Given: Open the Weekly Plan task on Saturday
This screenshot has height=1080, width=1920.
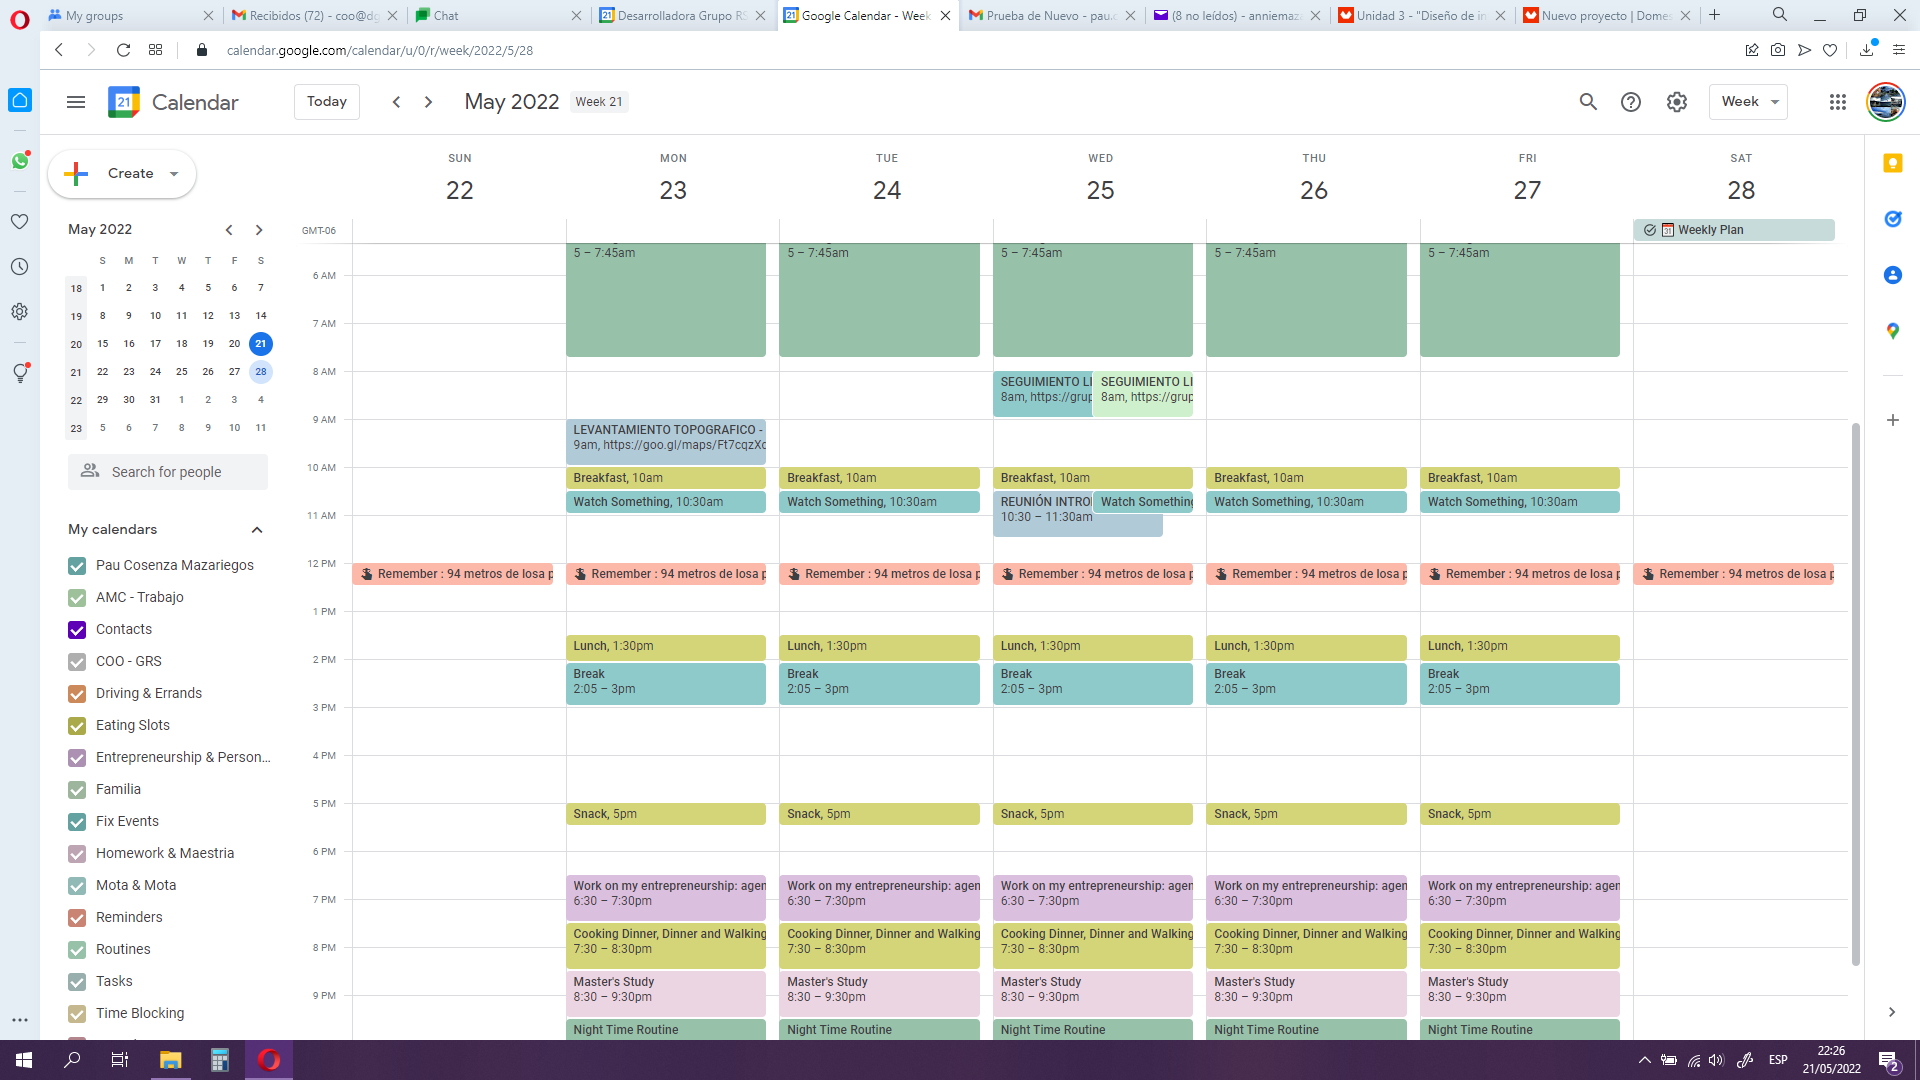Looking at the screenshot, I should click(x=1734, y=230).
